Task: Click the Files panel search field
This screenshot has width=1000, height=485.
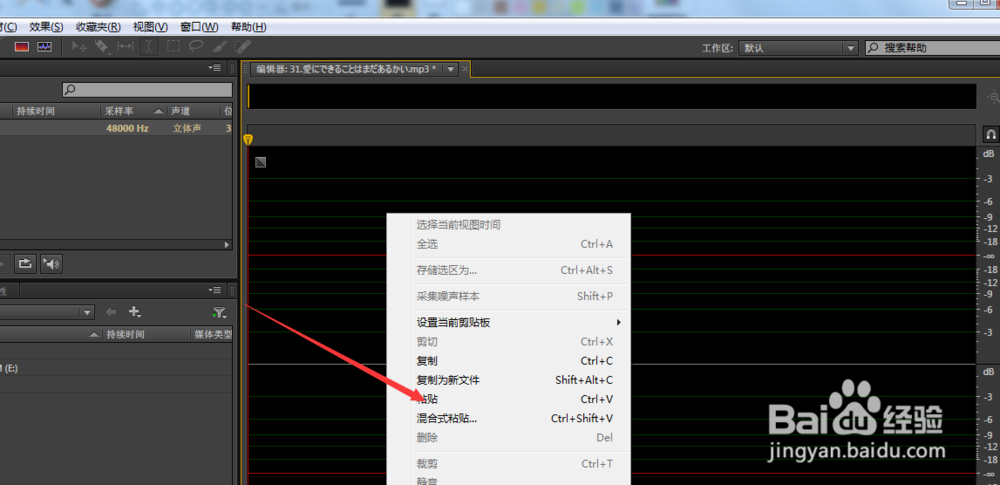Action: (x=147, y=90)
